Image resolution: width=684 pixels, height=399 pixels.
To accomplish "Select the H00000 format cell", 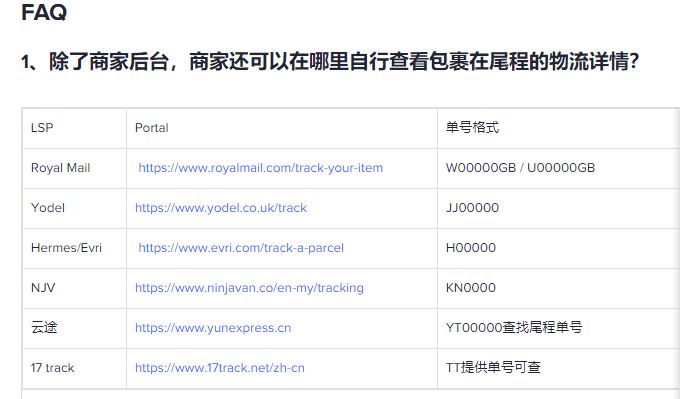I will click(x=558, y=248).
